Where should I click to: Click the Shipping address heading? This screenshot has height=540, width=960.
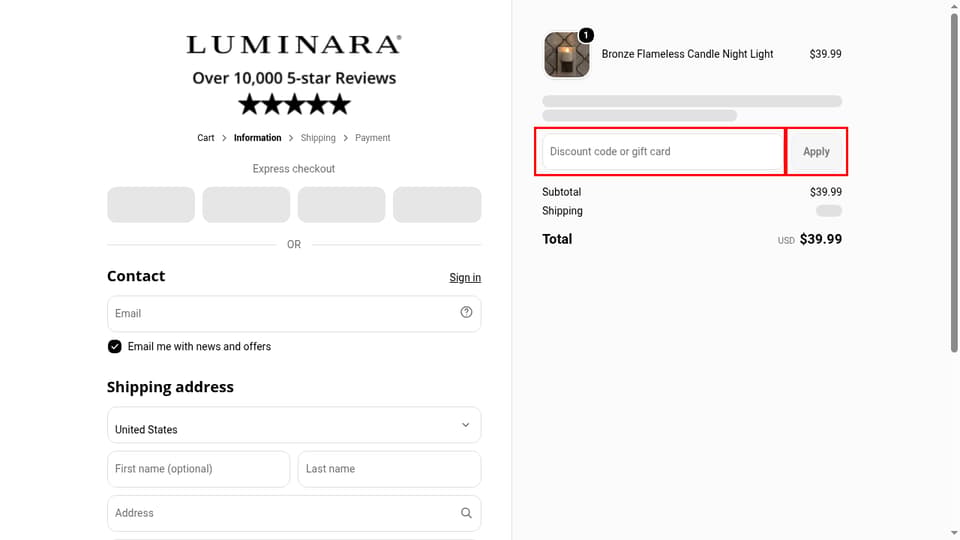(170, 387)
